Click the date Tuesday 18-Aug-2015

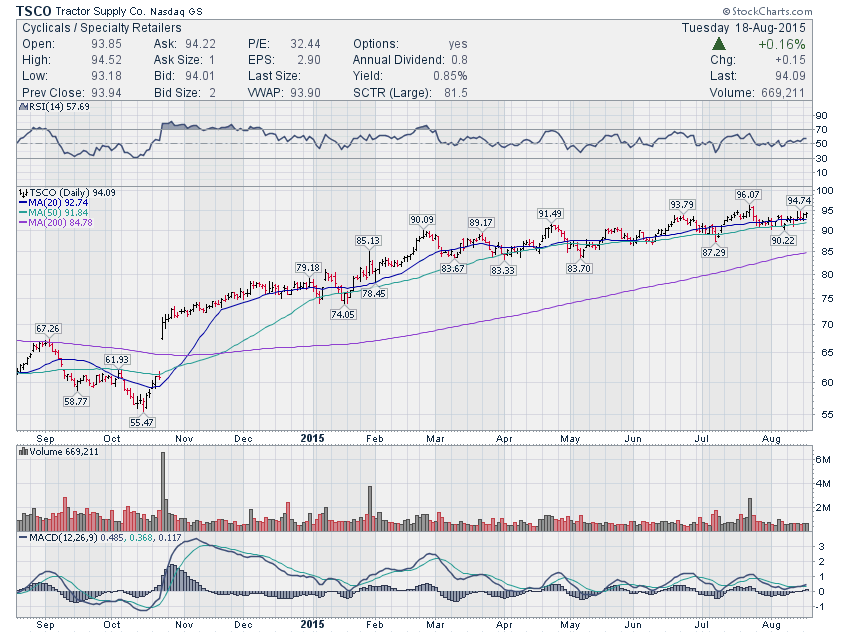[744, 28]
